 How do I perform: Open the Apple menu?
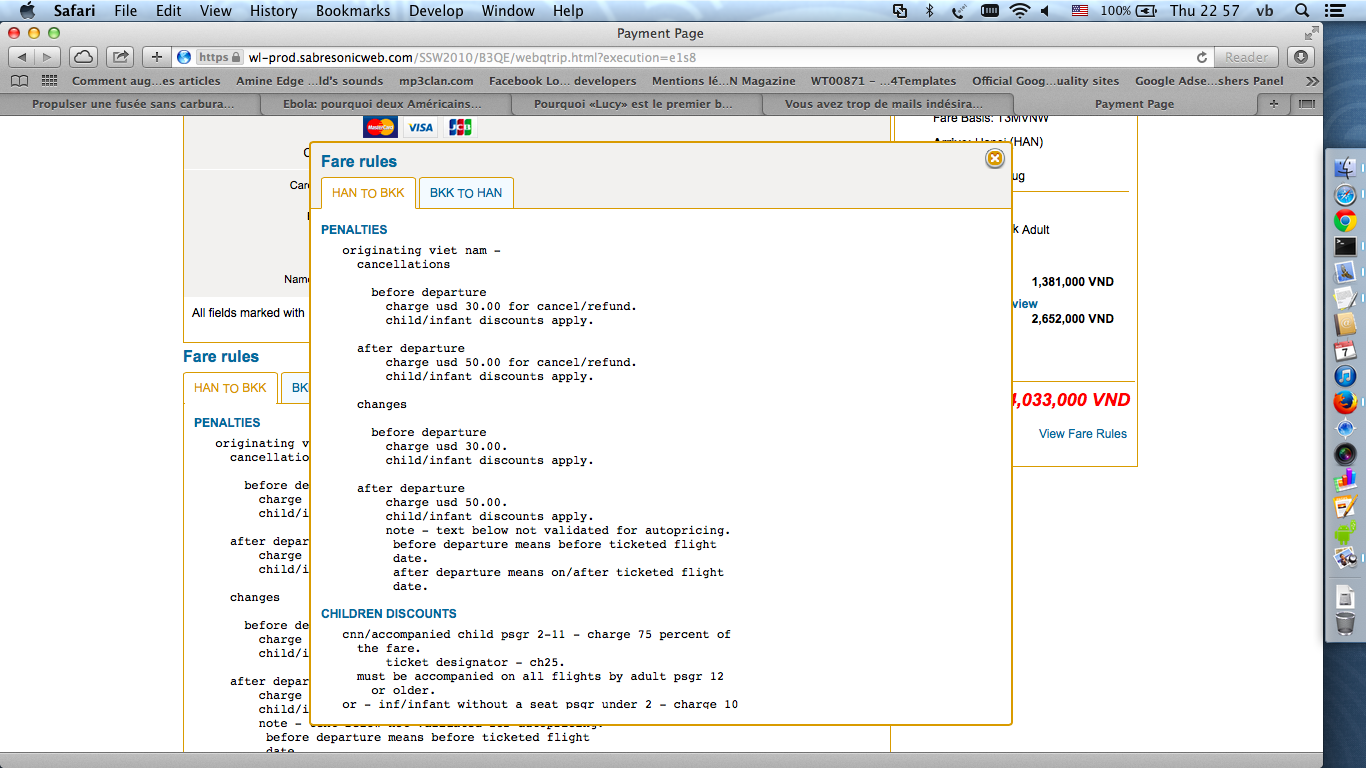pos(27,11)
